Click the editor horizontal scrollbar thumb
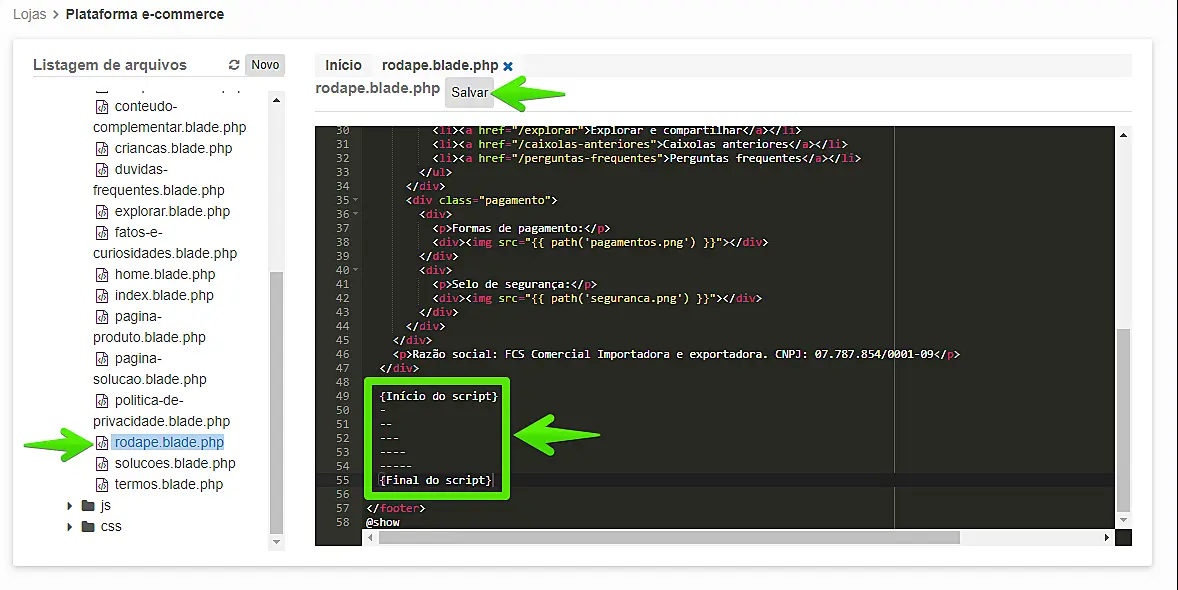This screenshot has height=590, width=1178. 669,538
